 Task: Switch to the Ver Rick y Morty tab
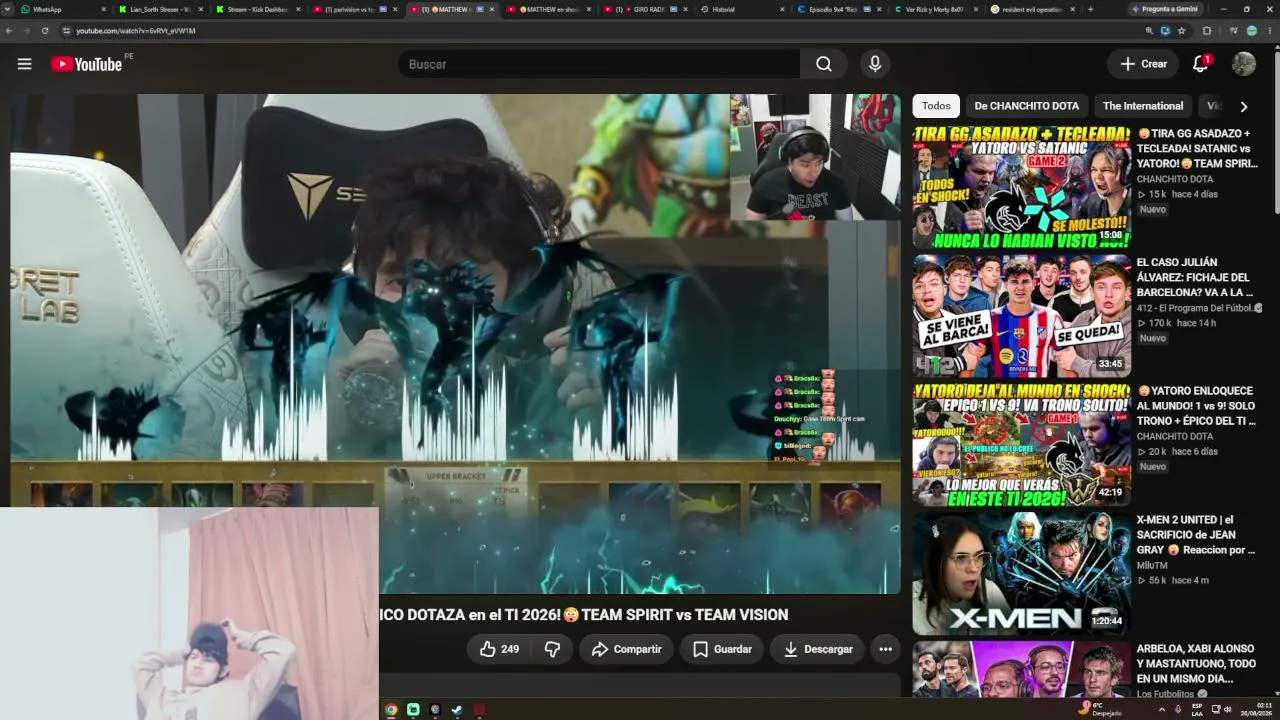(934, 9)
